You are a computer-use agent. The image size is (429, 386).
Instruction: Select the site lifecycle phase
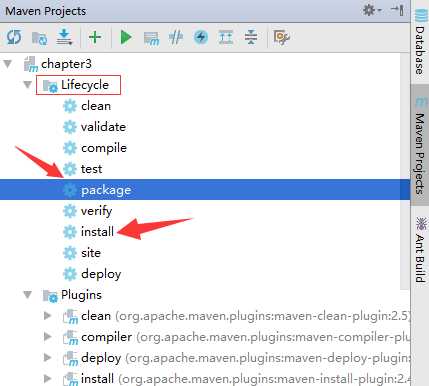[91, 253]
